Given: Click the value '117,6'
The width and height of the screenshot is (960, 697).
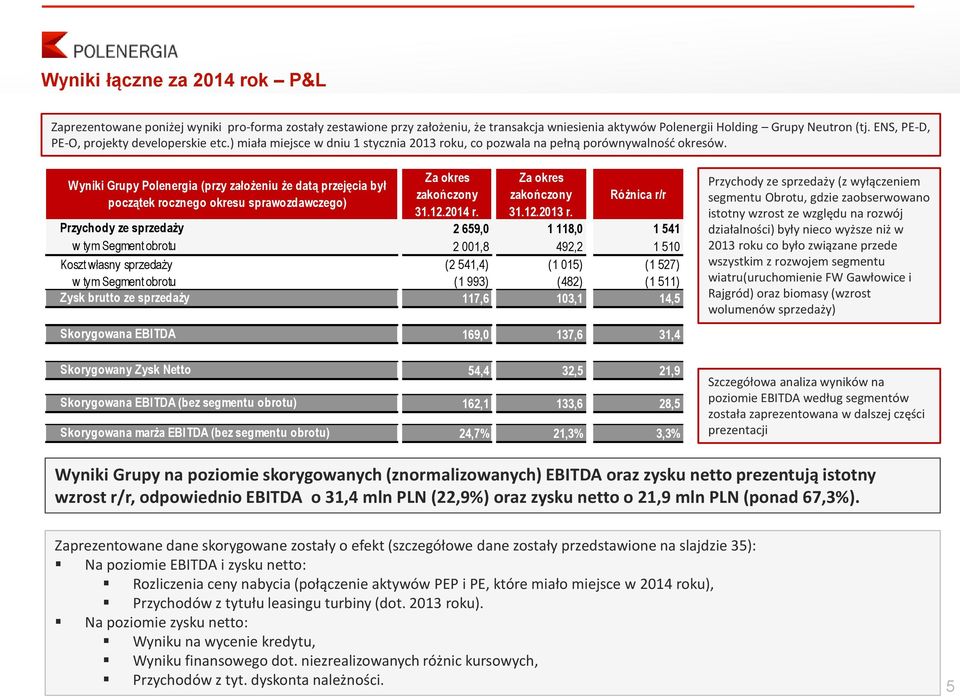Looking at the screenshot, I should coord(476,298).
